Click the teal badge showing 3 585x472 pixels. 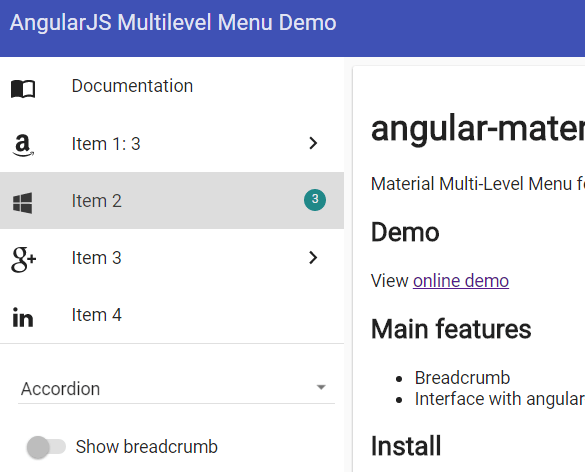(x=315, y=200)
